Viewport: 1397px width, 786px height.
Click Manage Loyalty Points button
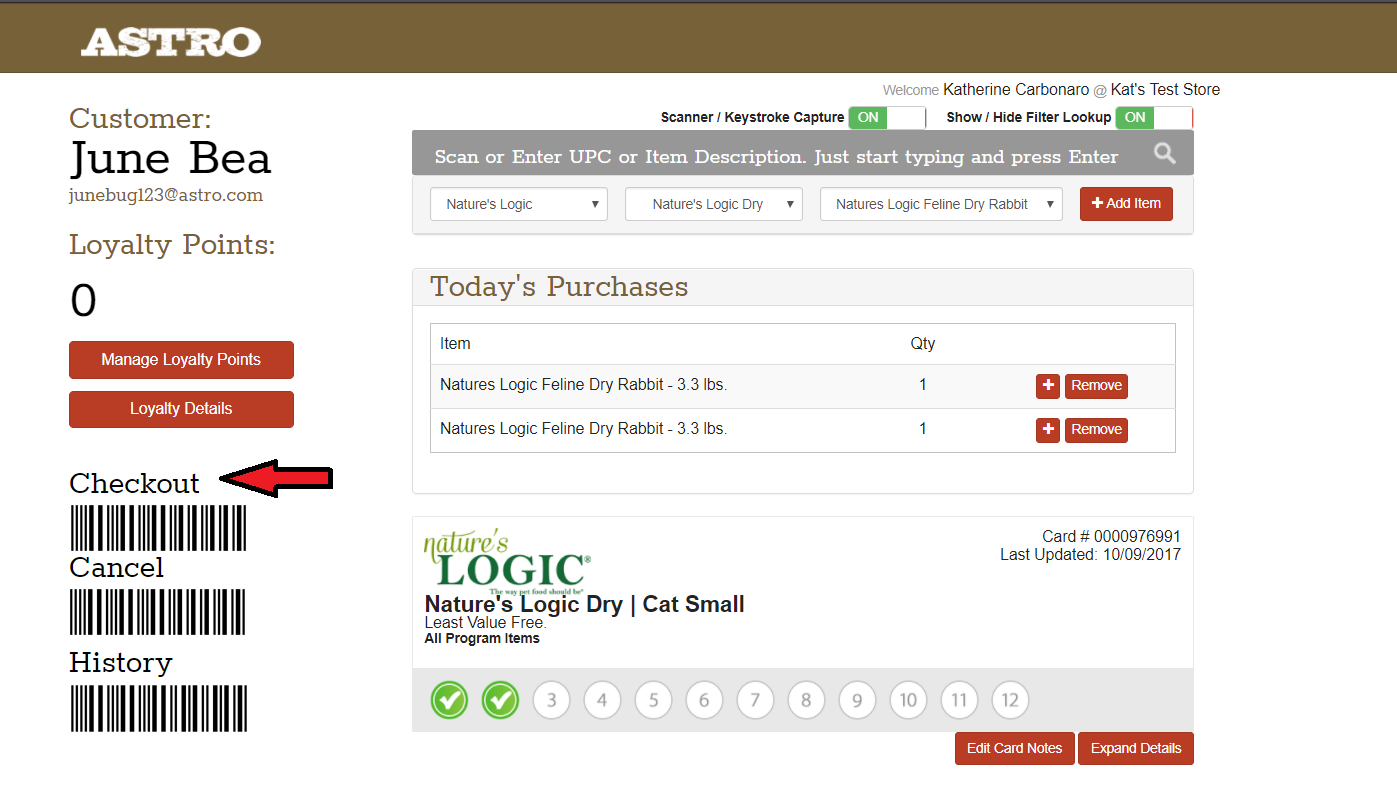181,360
